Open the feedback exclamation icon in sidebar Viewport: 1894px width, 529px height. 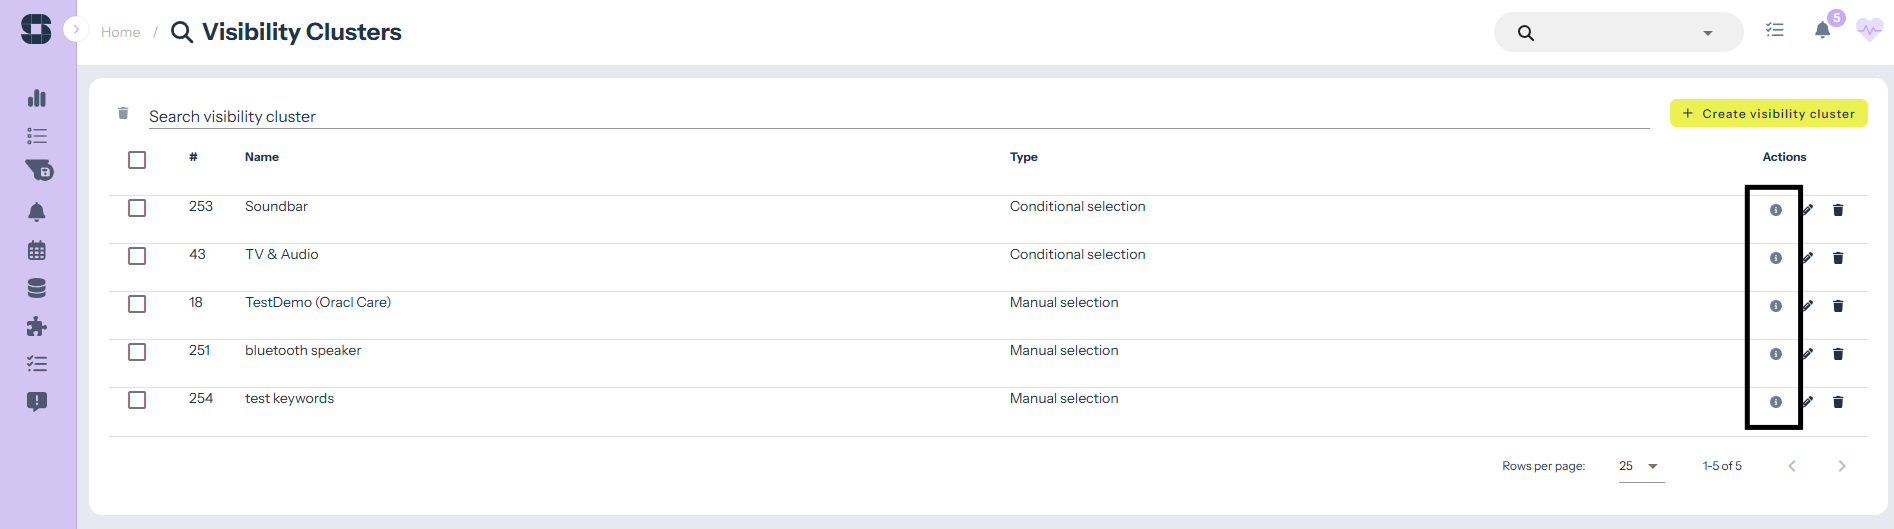click(x=37, y=402)
